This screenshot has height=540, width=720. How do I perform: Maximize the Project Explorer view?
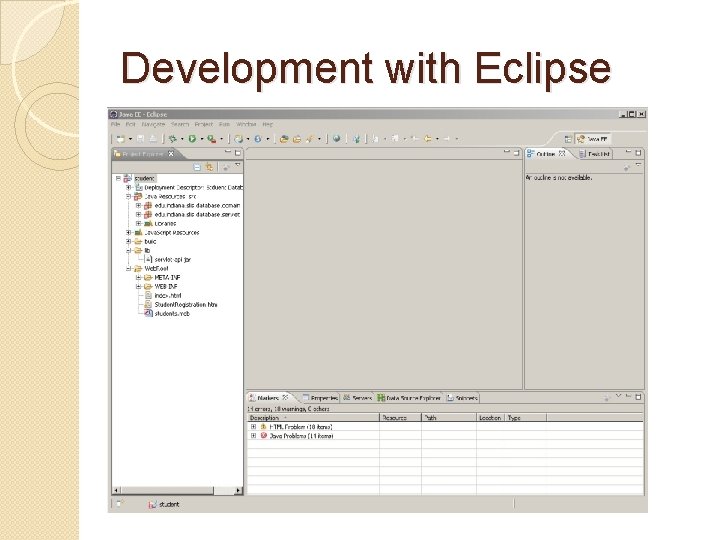pyautogui.click(x=238, y=152)
